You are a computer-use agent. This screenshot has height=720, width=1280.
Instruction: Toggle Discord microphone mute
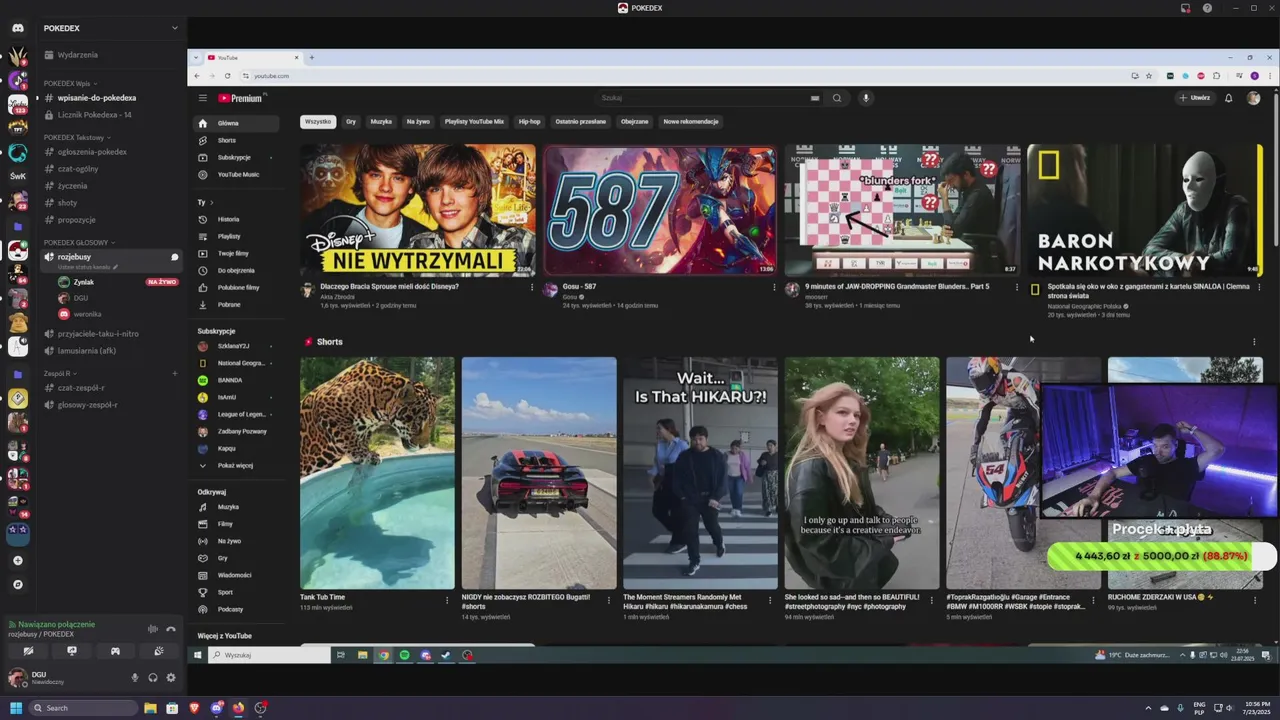(135, 677)
